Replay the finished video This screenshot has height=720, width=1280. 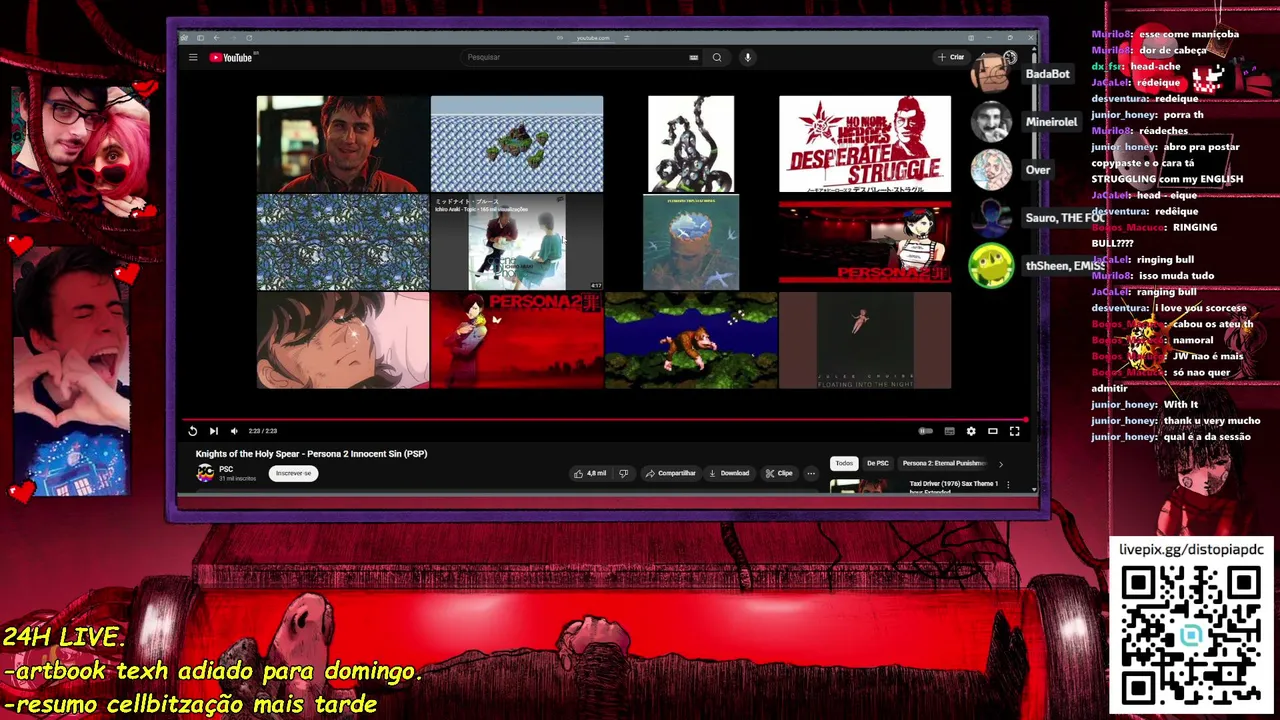tap(193, 431)
